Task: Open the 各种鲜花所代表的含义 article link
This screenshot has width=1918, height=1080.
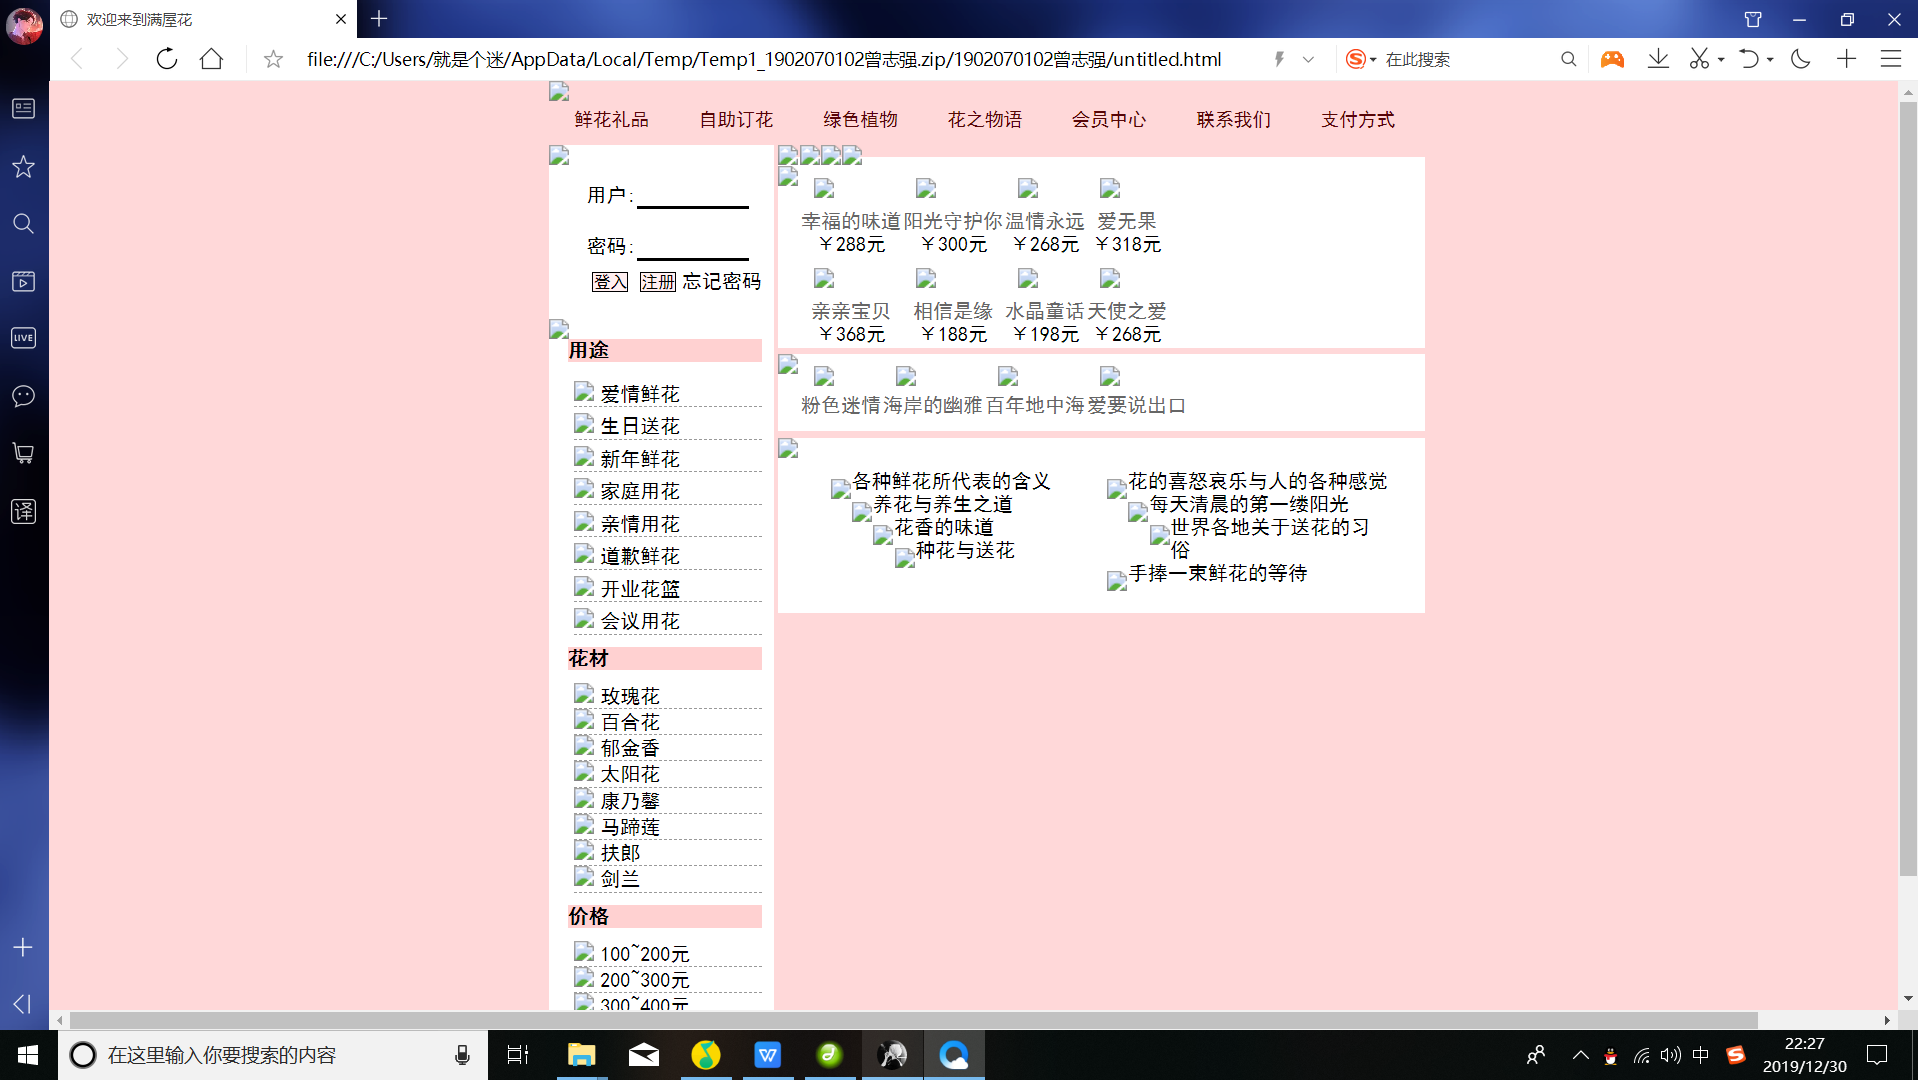Action: click(951, 481)
